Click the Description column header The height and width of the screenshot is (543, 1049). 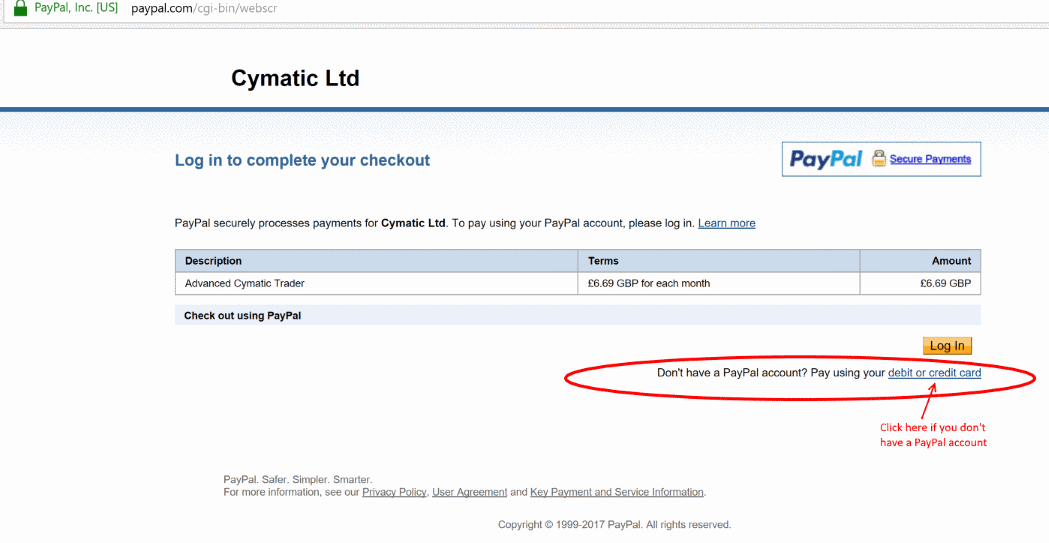click(x=377, y=261)
